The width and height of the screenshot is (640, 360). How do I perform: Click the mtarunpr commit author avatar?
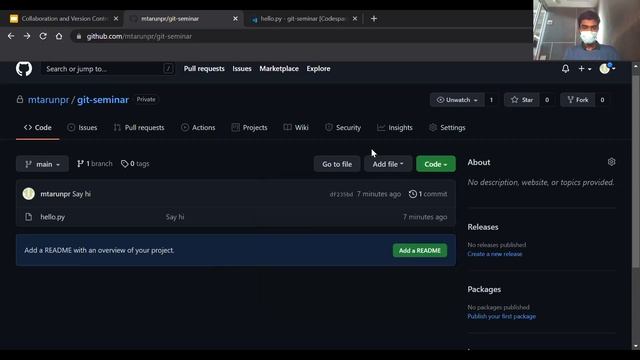pyautogui.click(x=29, y=193)
